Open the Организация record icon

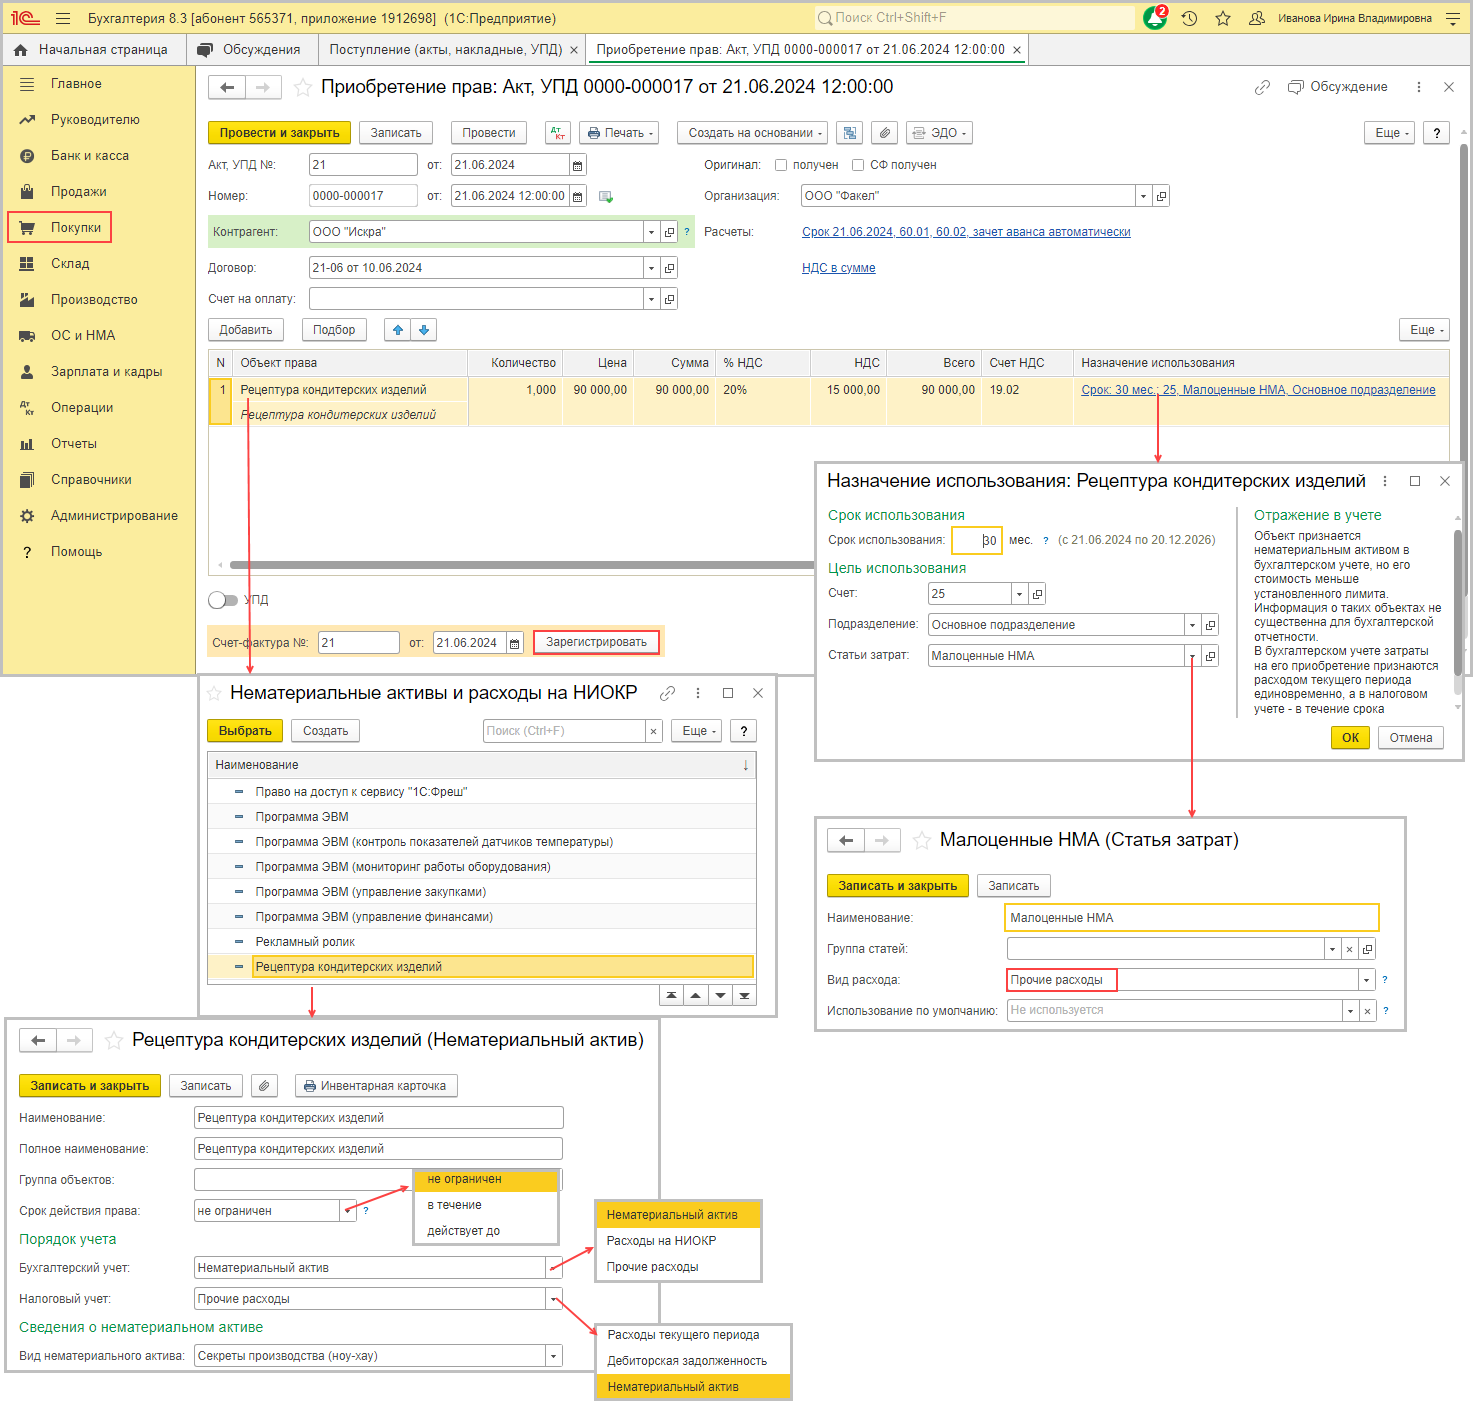(x=1161, y=196)
